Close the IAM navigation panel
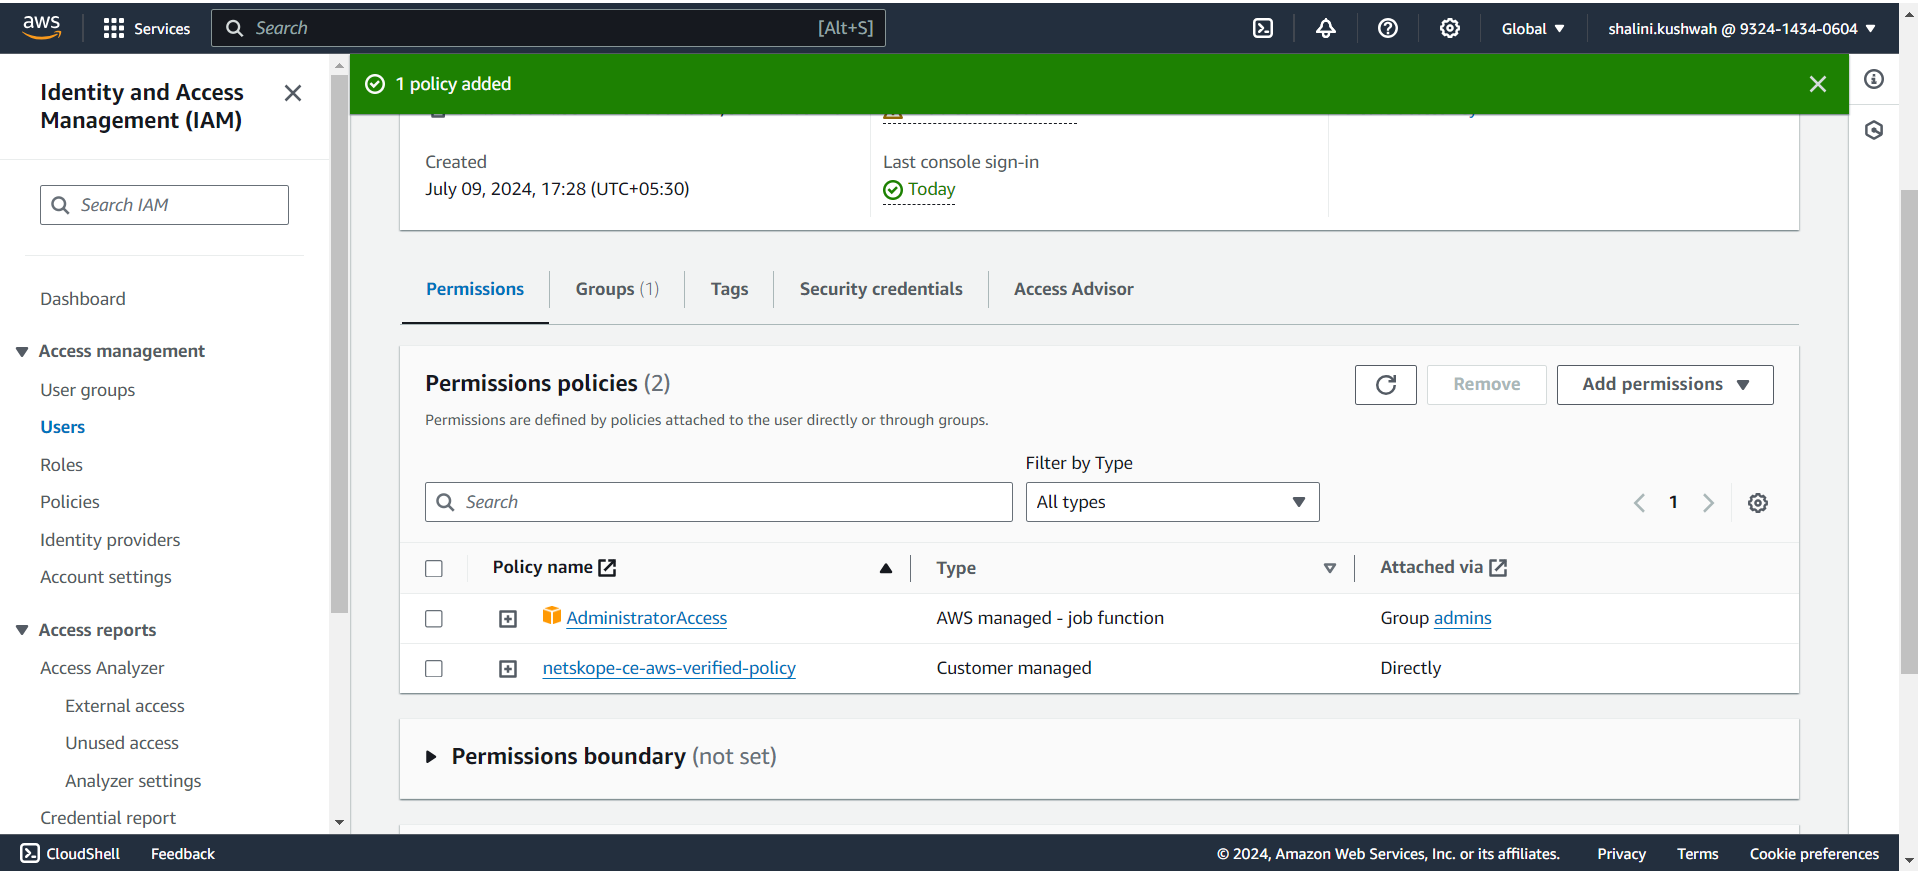1918x871 pixels. click(292, 93)
